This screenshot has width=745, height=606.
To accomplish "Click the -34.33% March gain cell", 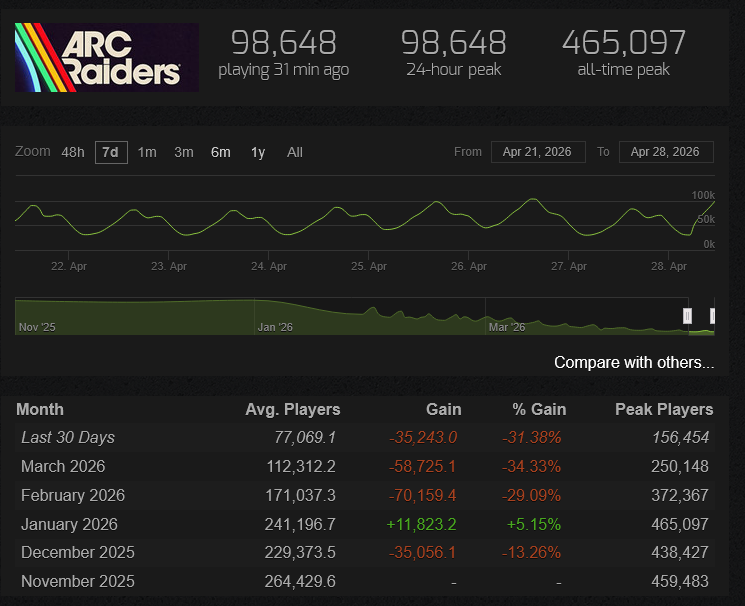I will (532, 466).
